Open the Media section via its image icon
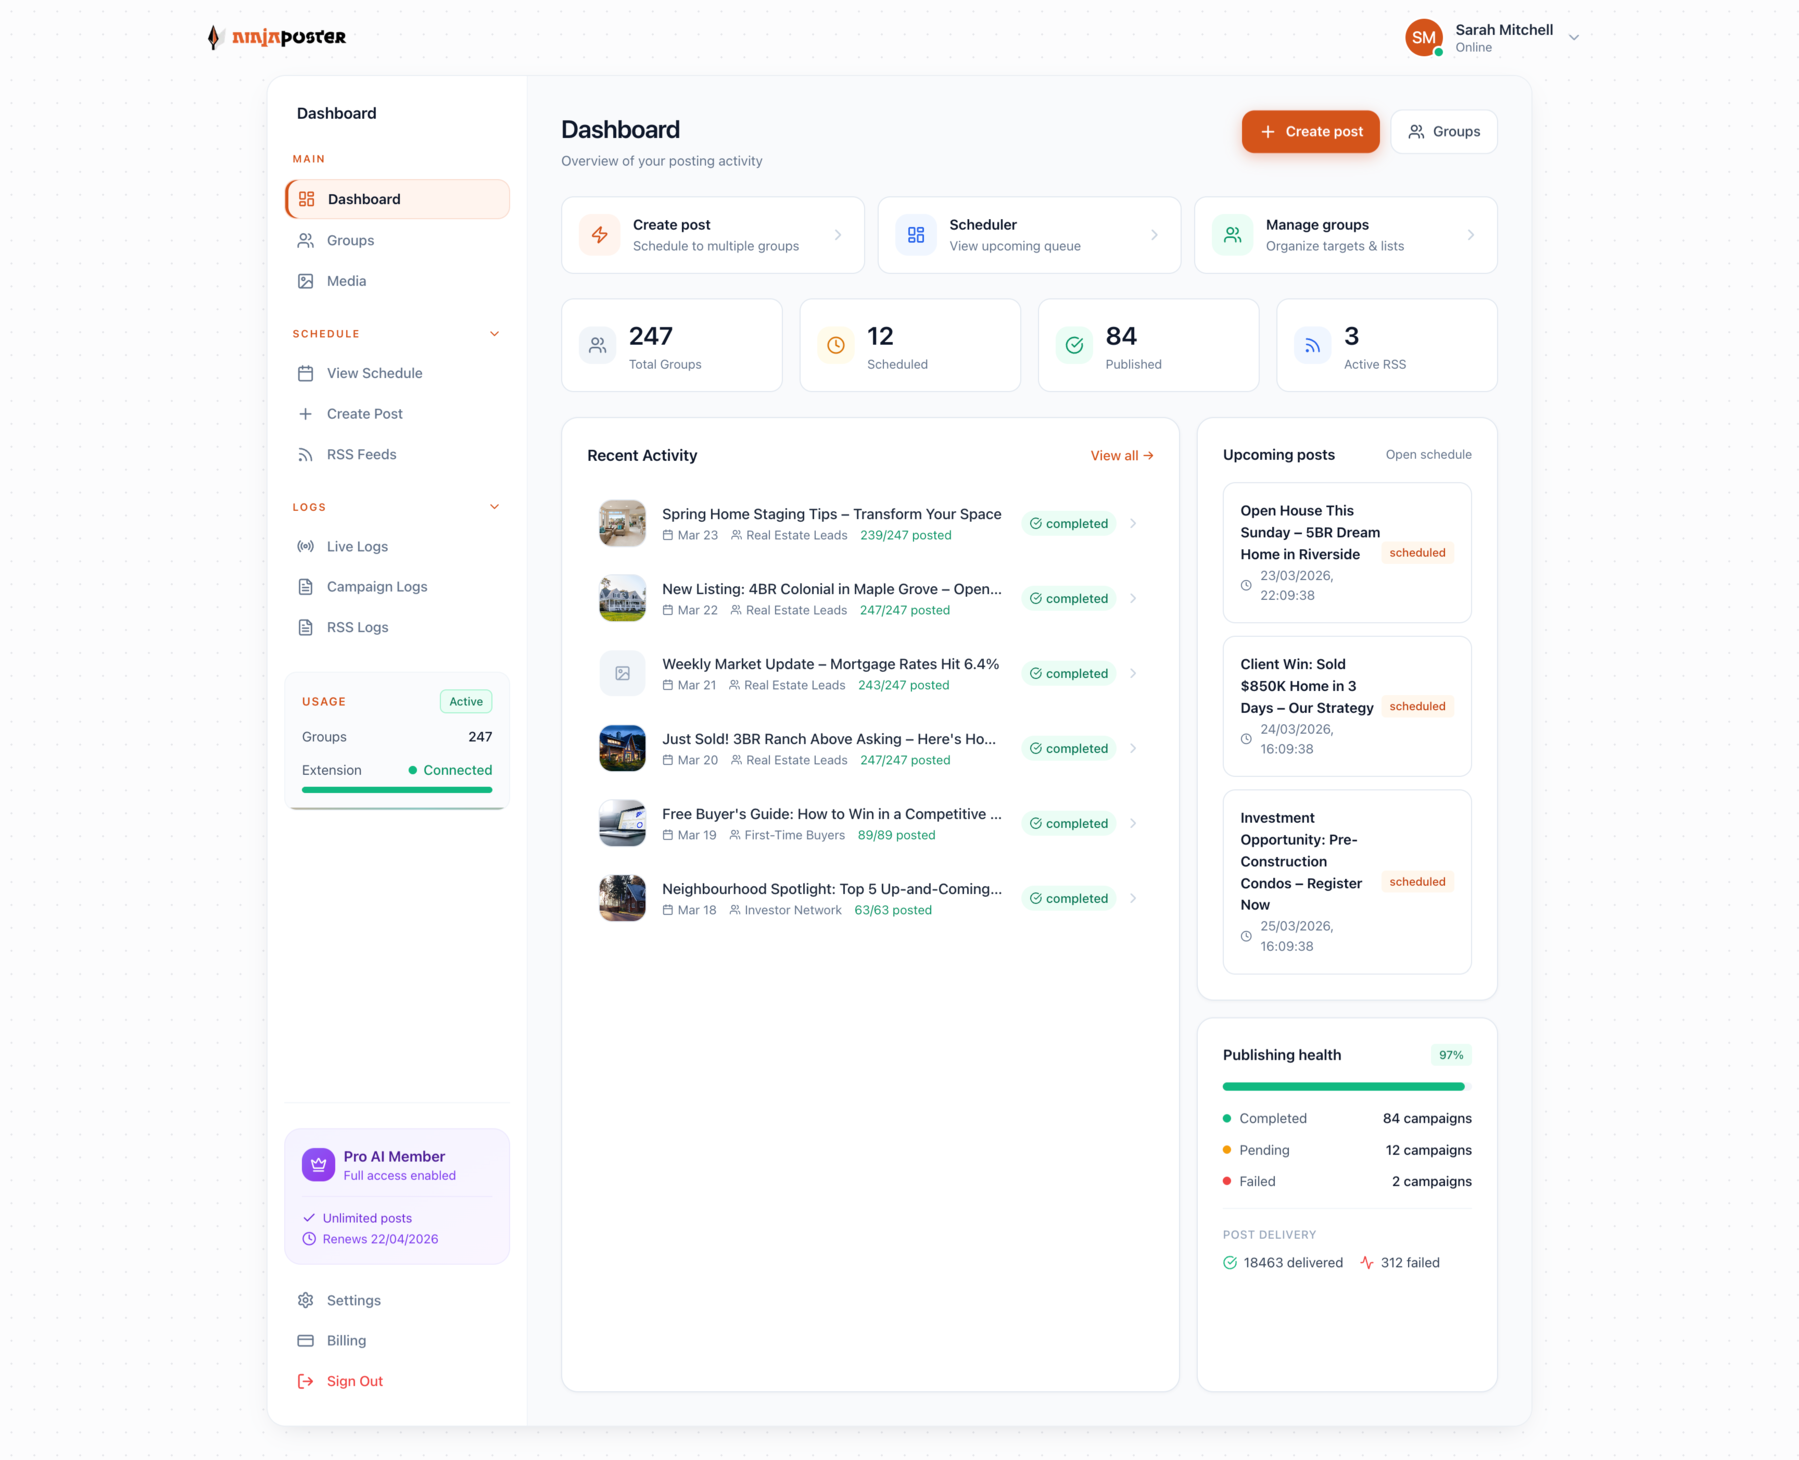The height and width of the screenshot is (1460, 1799). (306, 281)
